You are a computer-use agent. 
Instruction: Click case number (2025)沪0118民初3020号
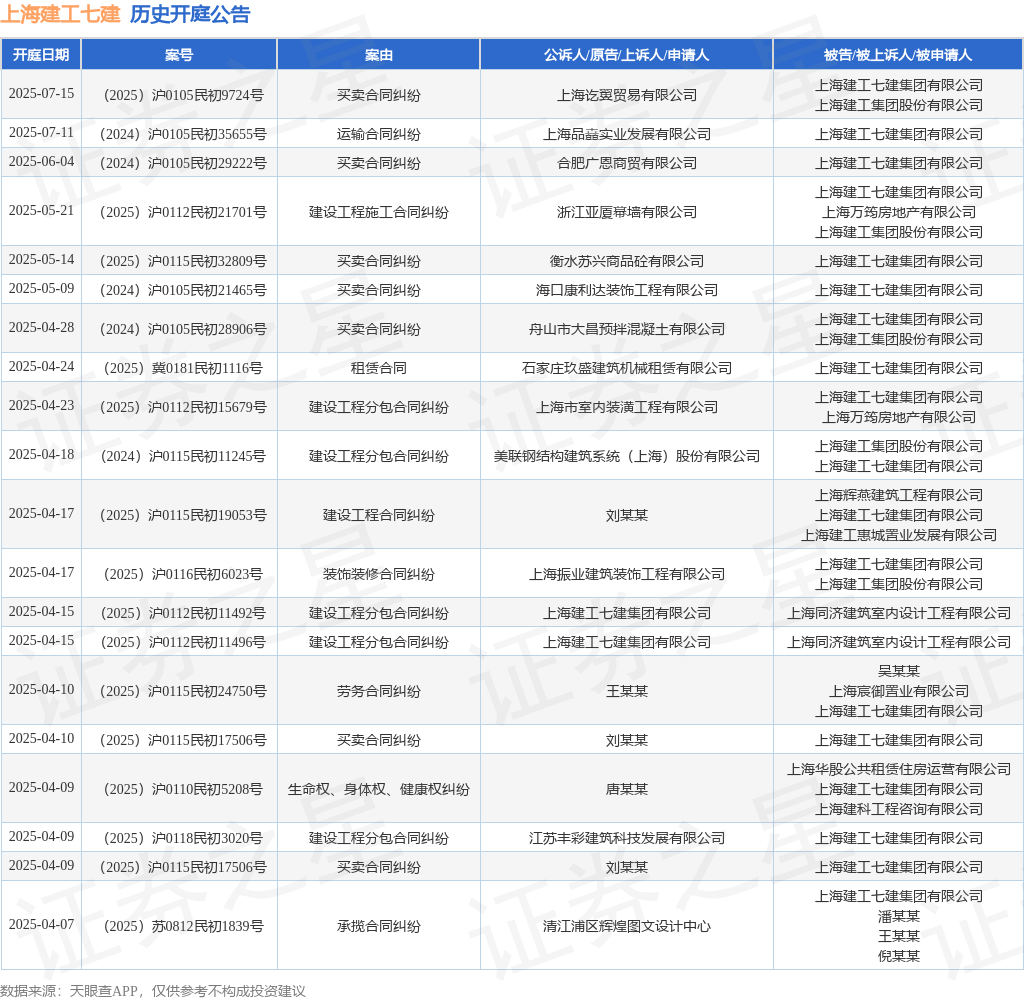(183, 838)
